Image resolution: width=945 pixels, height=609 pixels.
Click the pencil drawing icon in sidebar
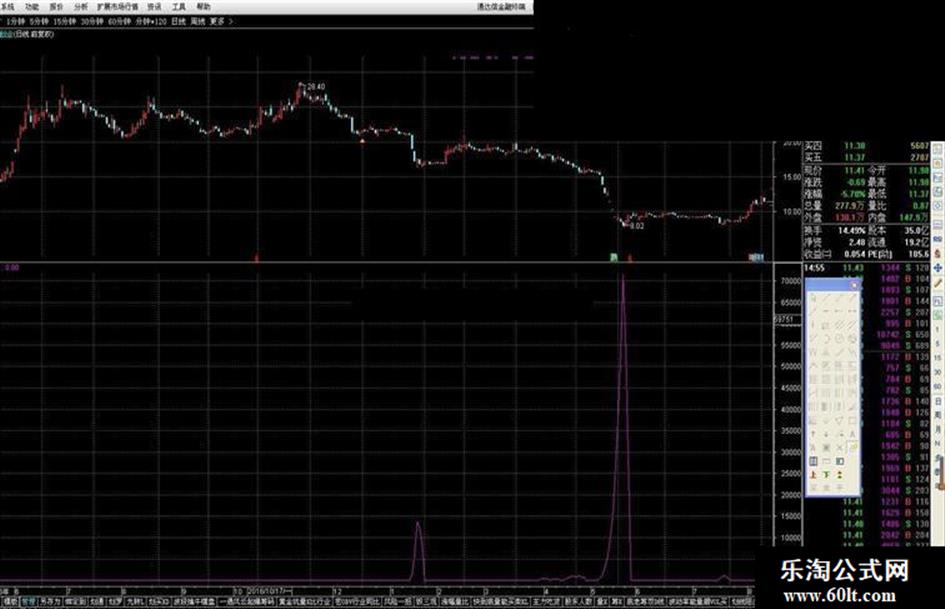[x=938, y=282]
